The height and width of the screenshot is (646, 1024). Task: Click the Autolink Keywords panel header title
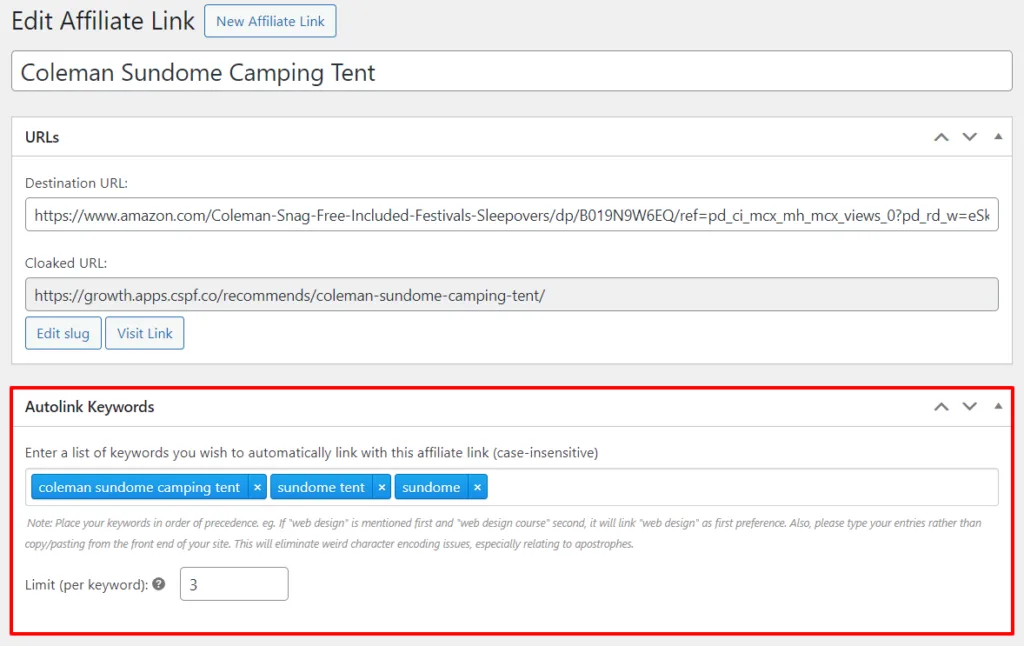click(x=89, y=407)
